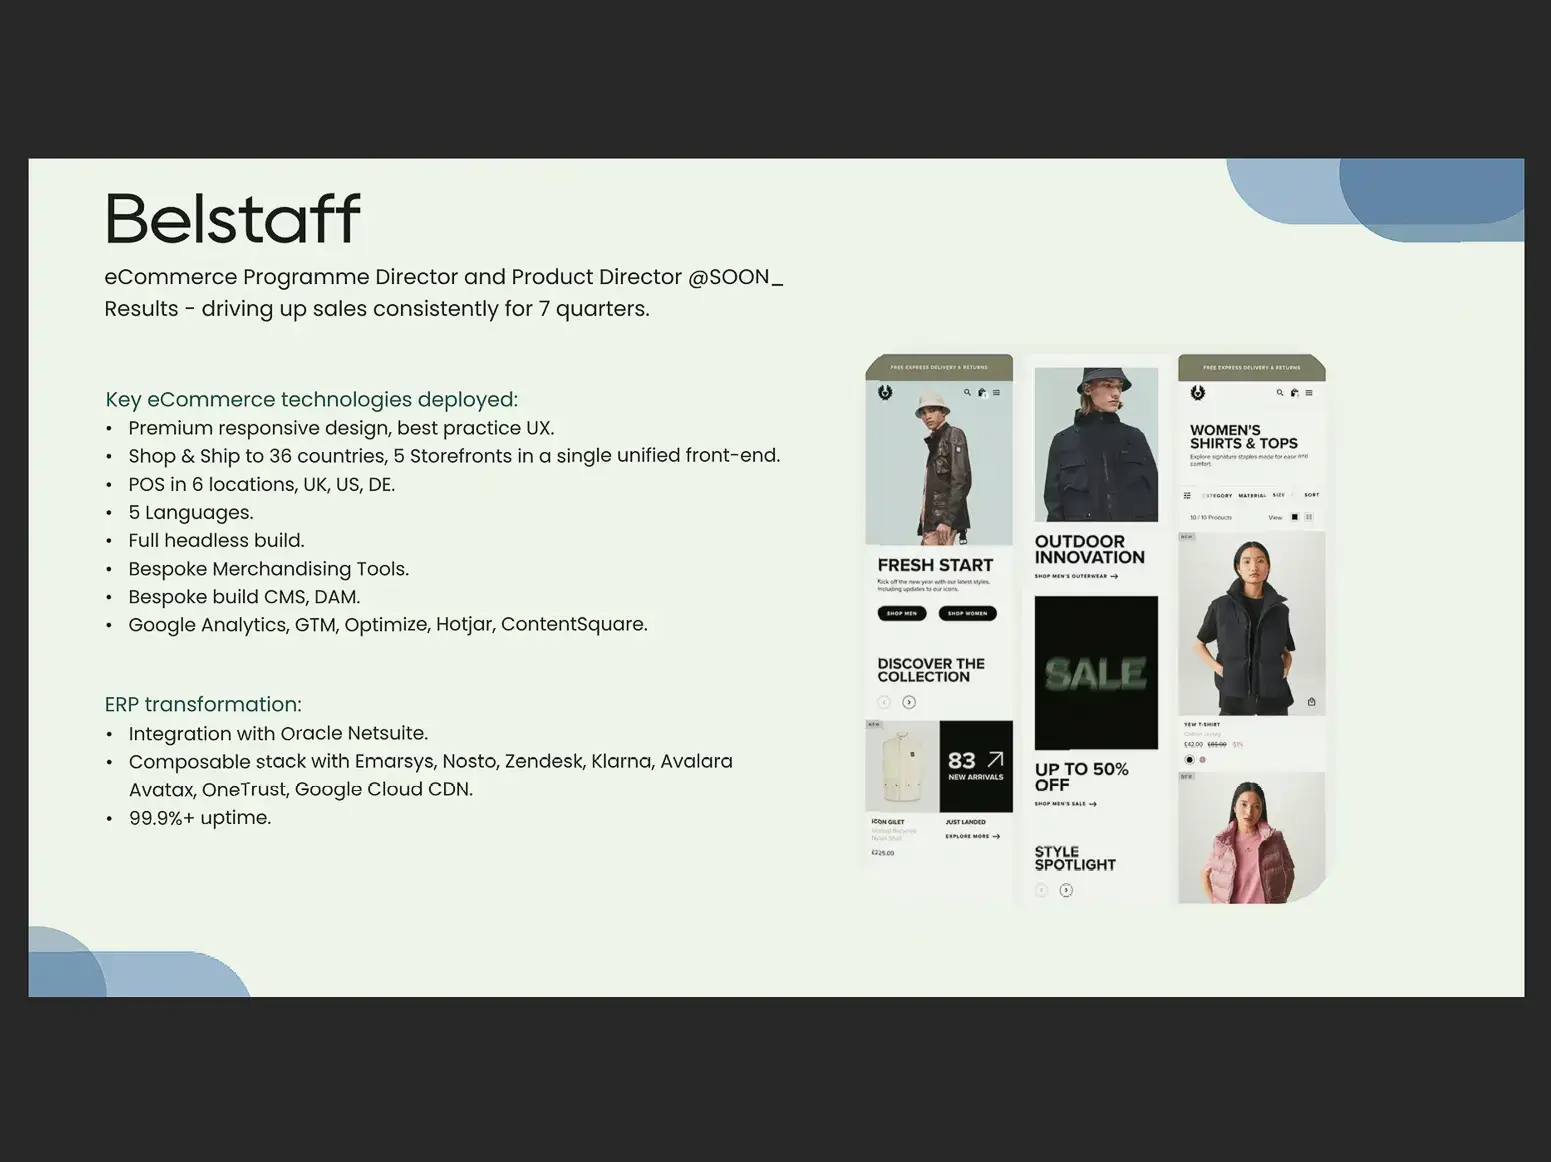Click the Women's Shirts & Tops heading
This screenshot has width=1551, height=1162.
tap(1244, 437)
